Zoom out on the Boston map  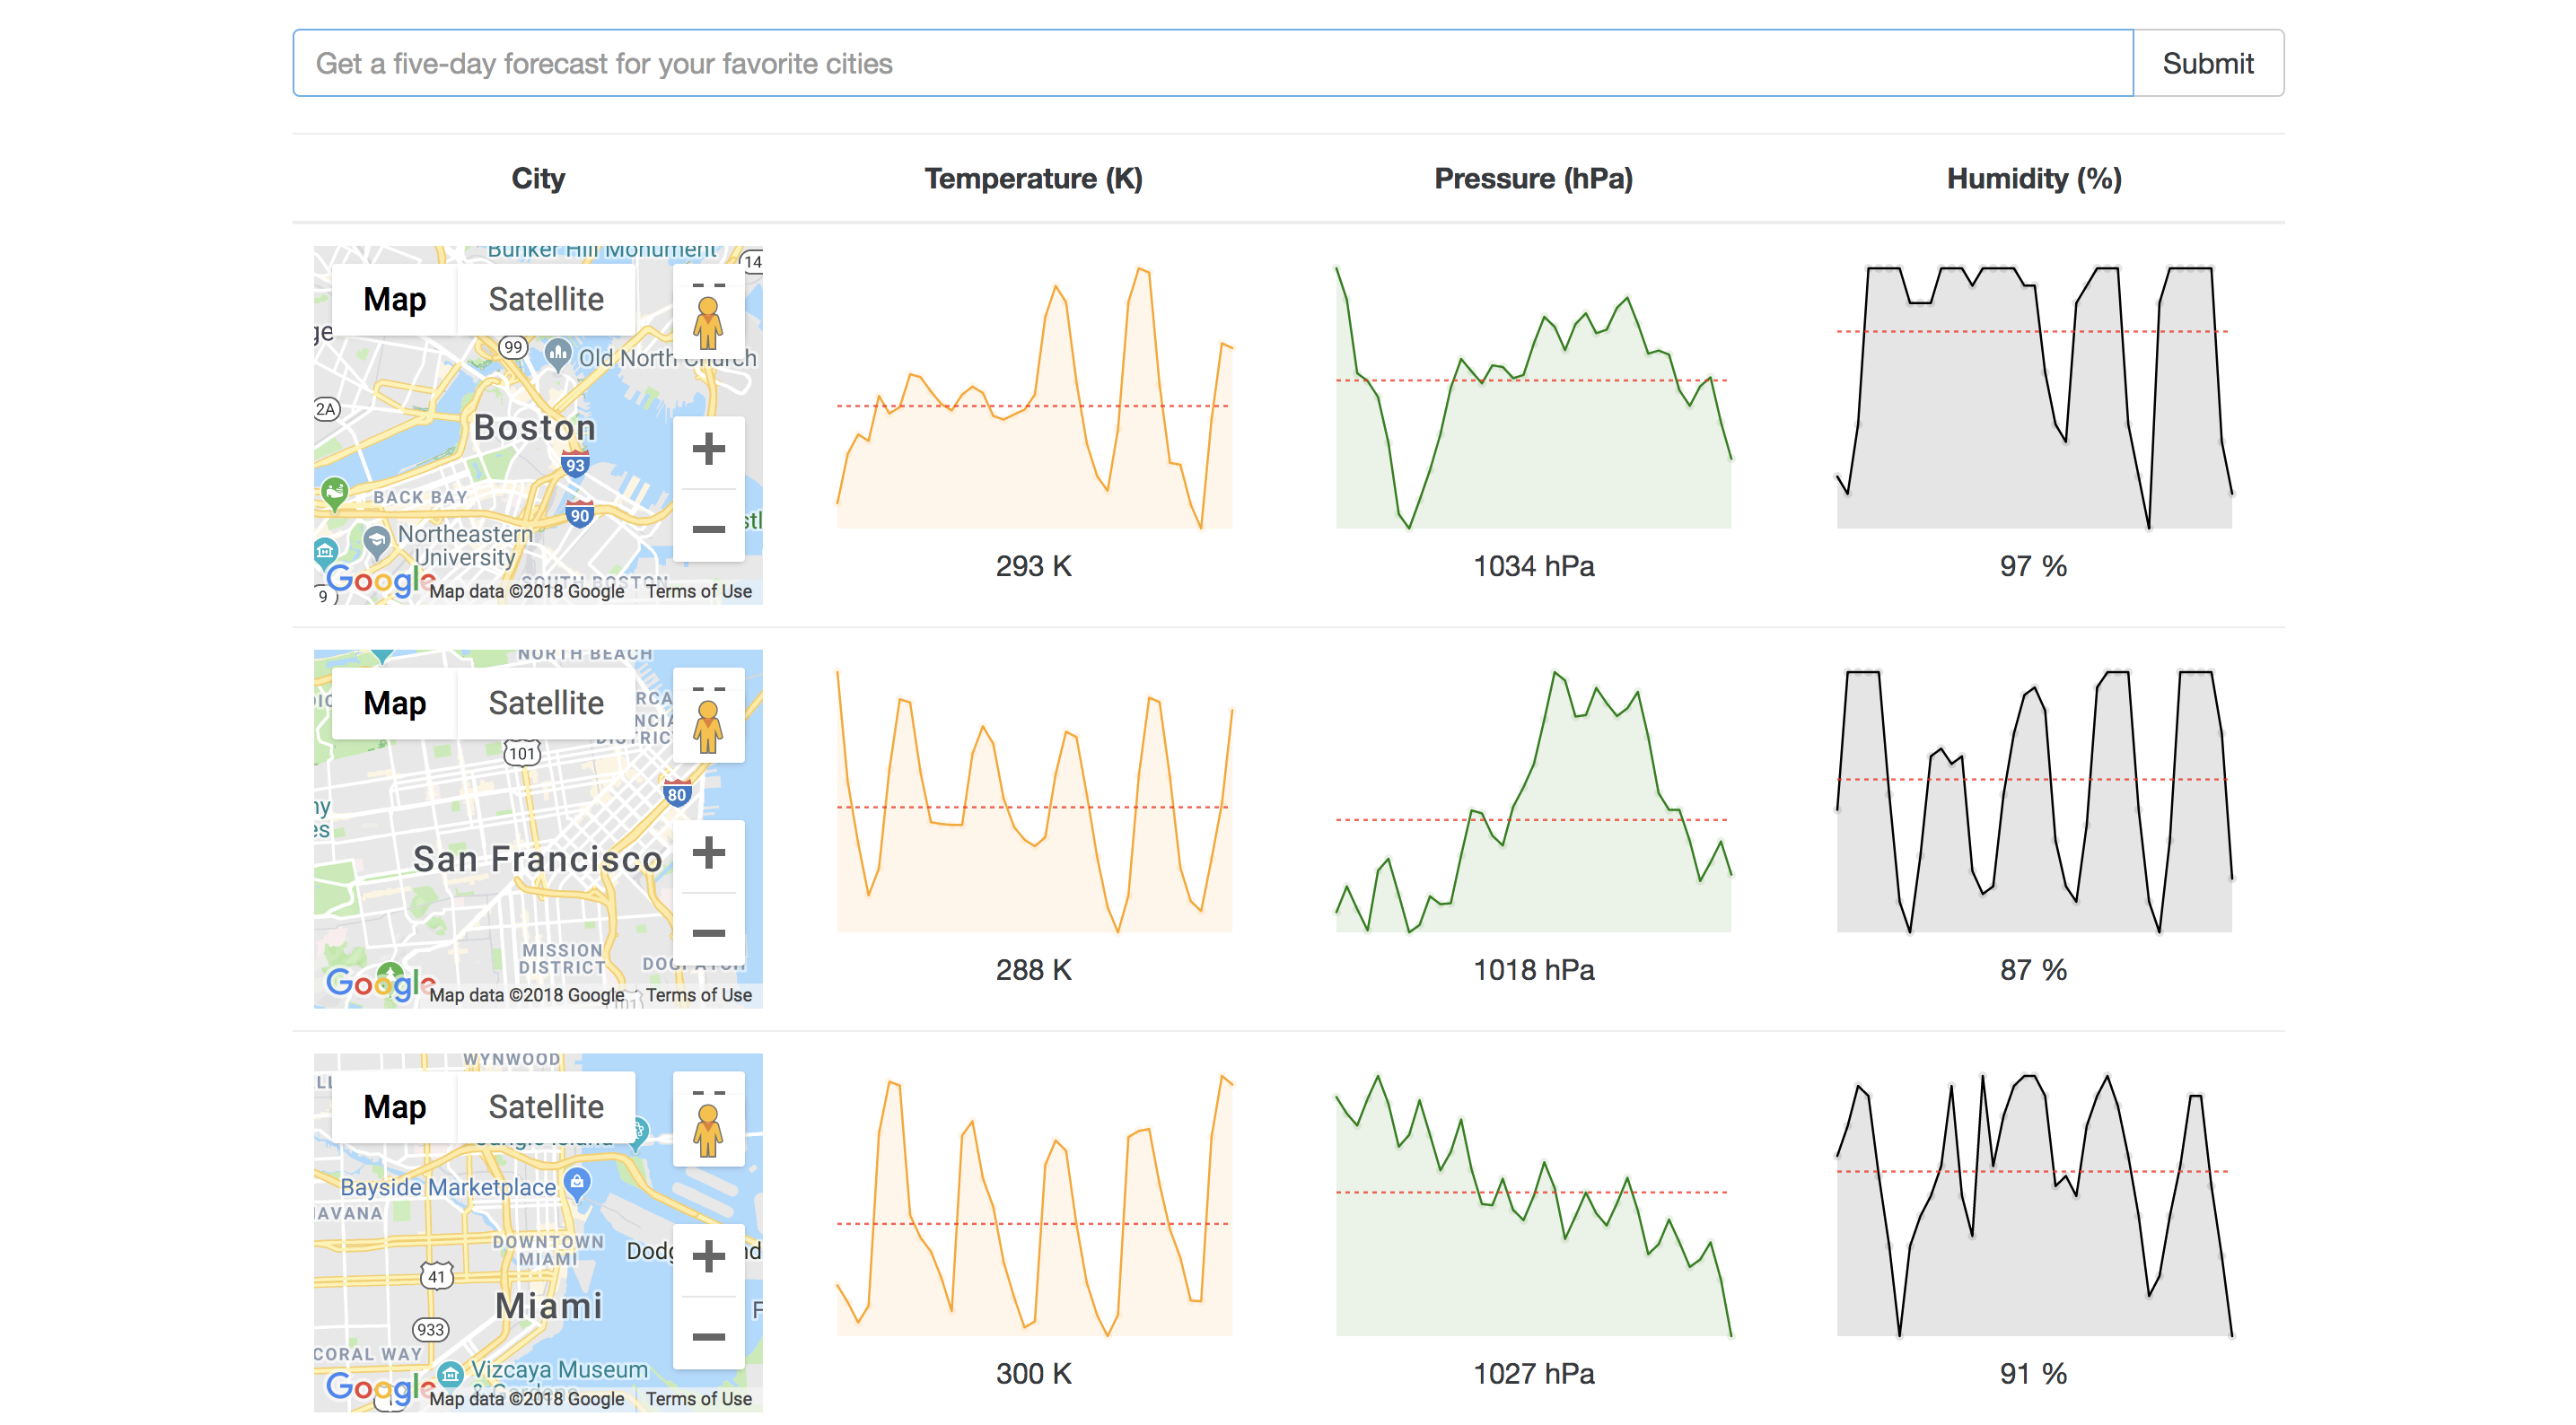click(x=709, y=528)
